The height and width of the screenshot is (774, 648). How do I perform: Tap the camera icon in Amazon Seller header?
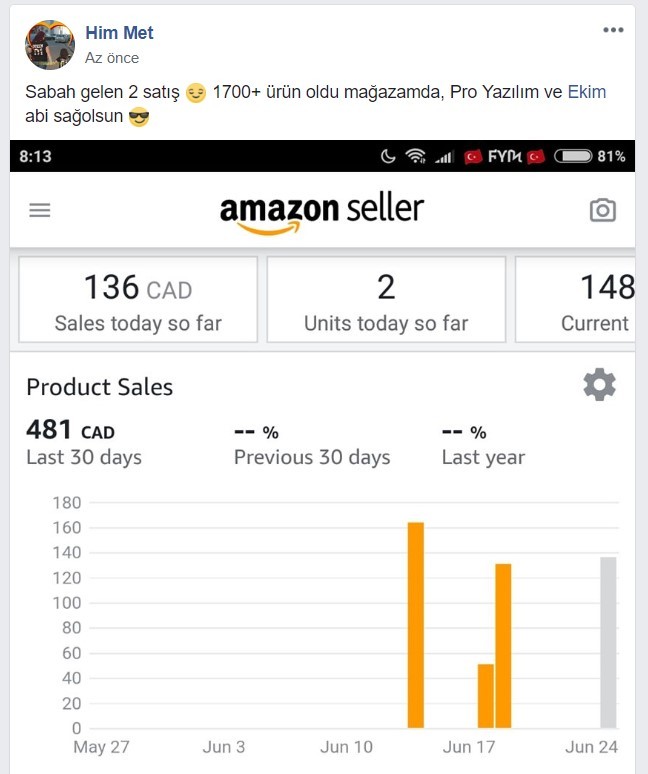[603, 210]
